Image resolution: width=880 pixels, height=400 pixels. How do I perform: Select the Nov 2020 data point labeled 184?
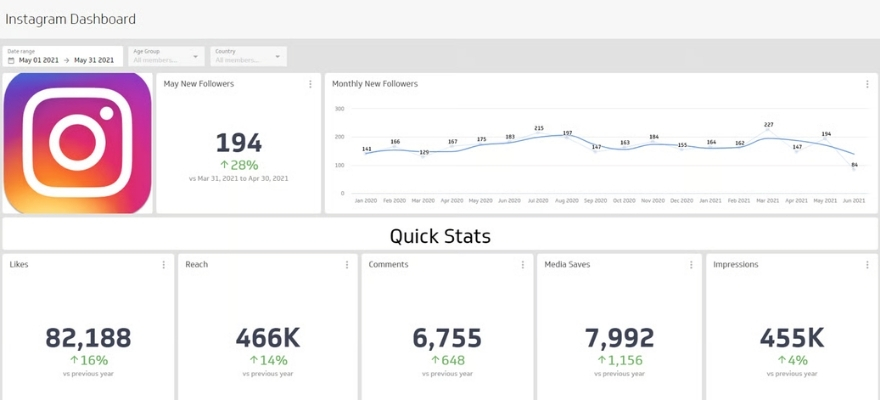654,141
